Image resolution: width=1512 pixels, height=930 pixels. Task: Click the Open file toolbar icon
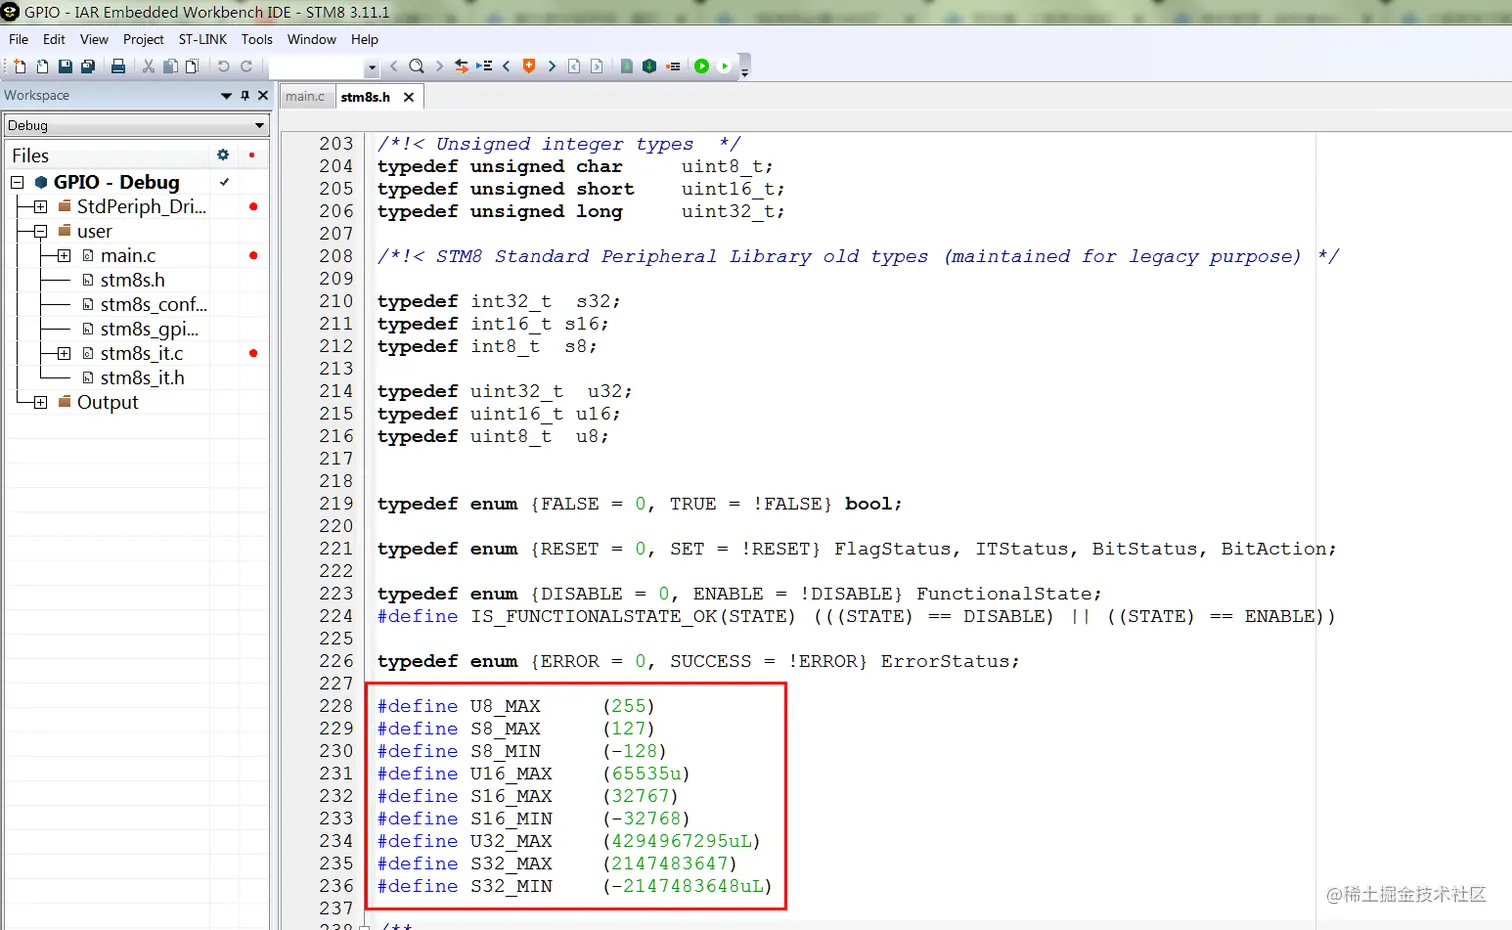point(42,66)
